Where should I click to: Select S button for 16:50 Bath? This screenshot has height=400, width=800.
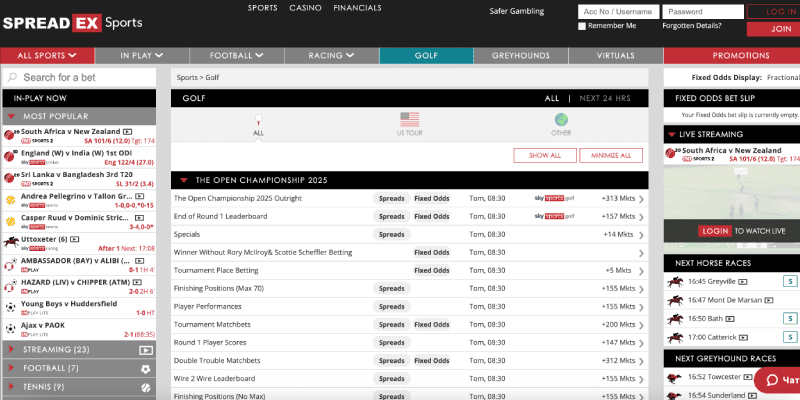tap(790, 319)
